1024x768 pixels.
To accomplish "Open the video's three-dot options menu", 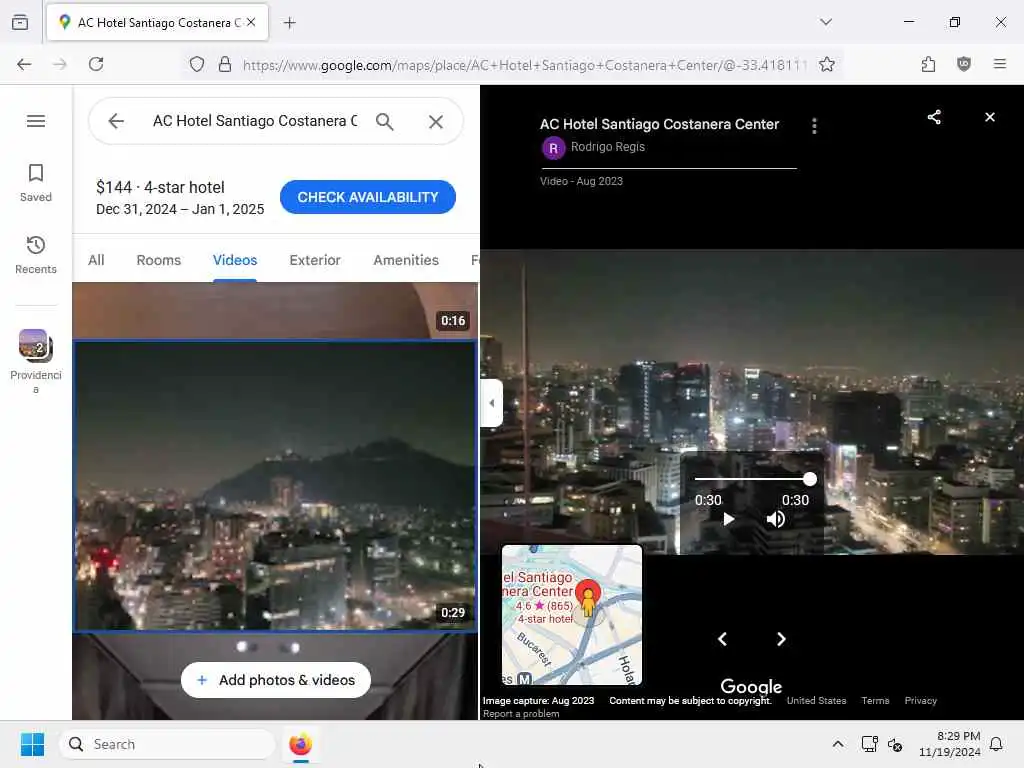I will point(814,125).
